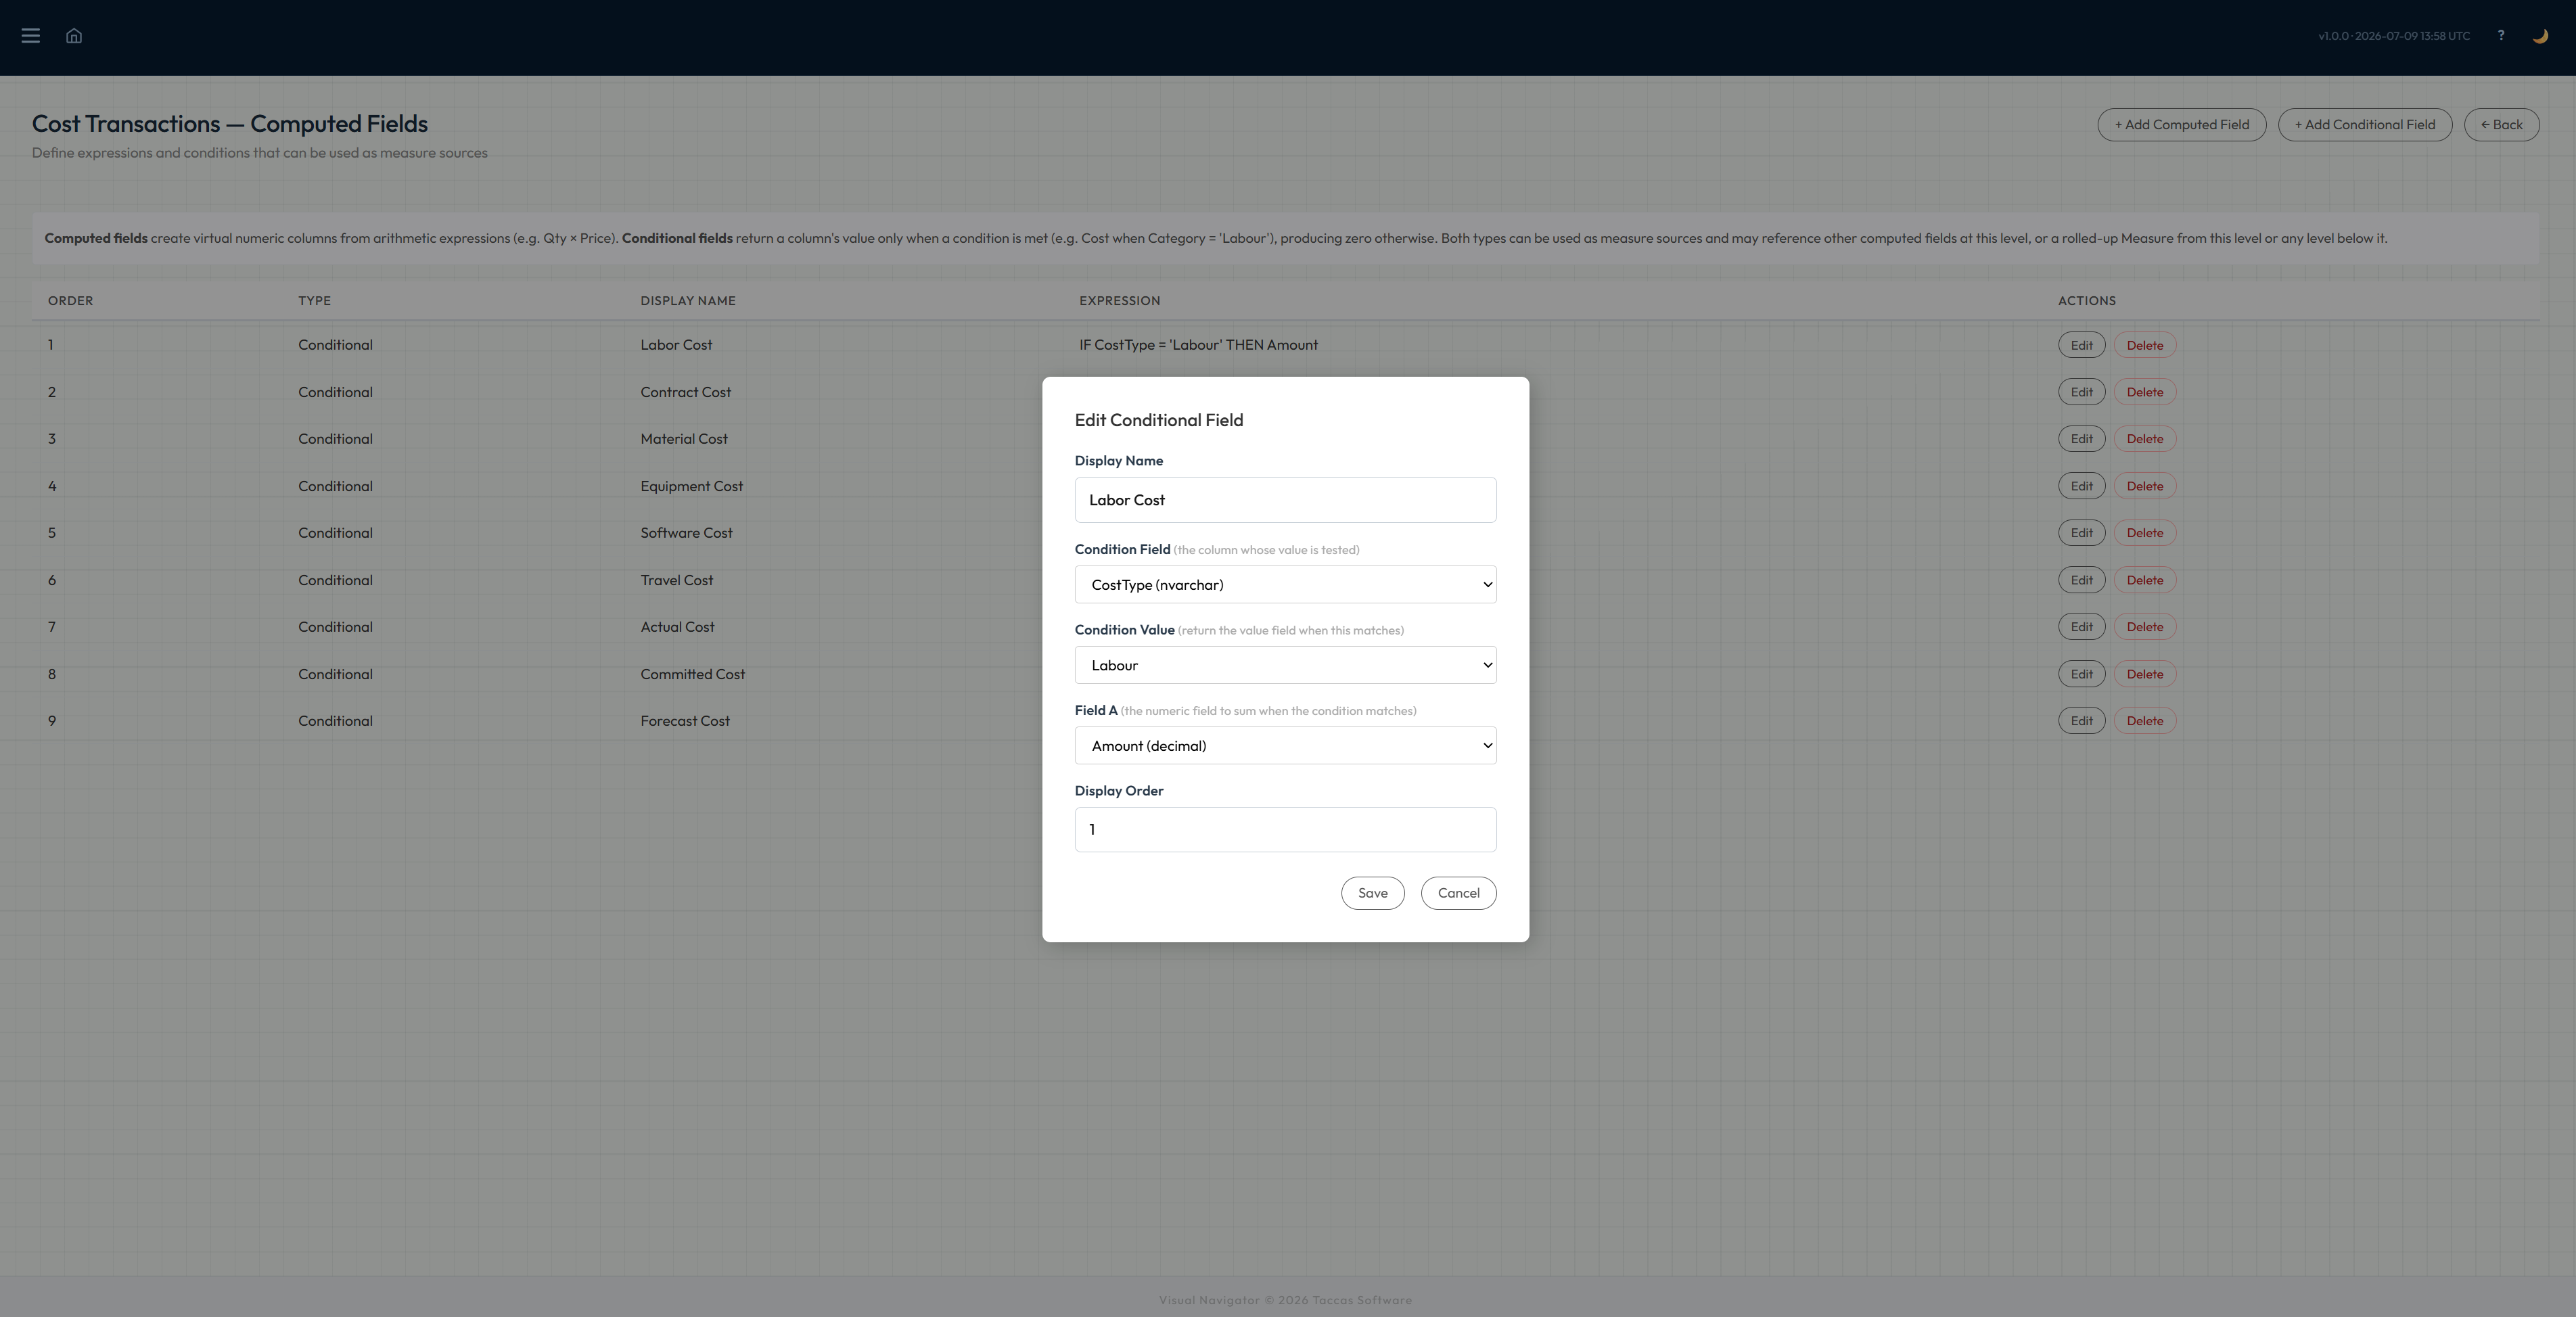Viewport: 2576px width, 1317px height.
Task: Edit the Material Cost row
Action: (x=2081, y=439)
